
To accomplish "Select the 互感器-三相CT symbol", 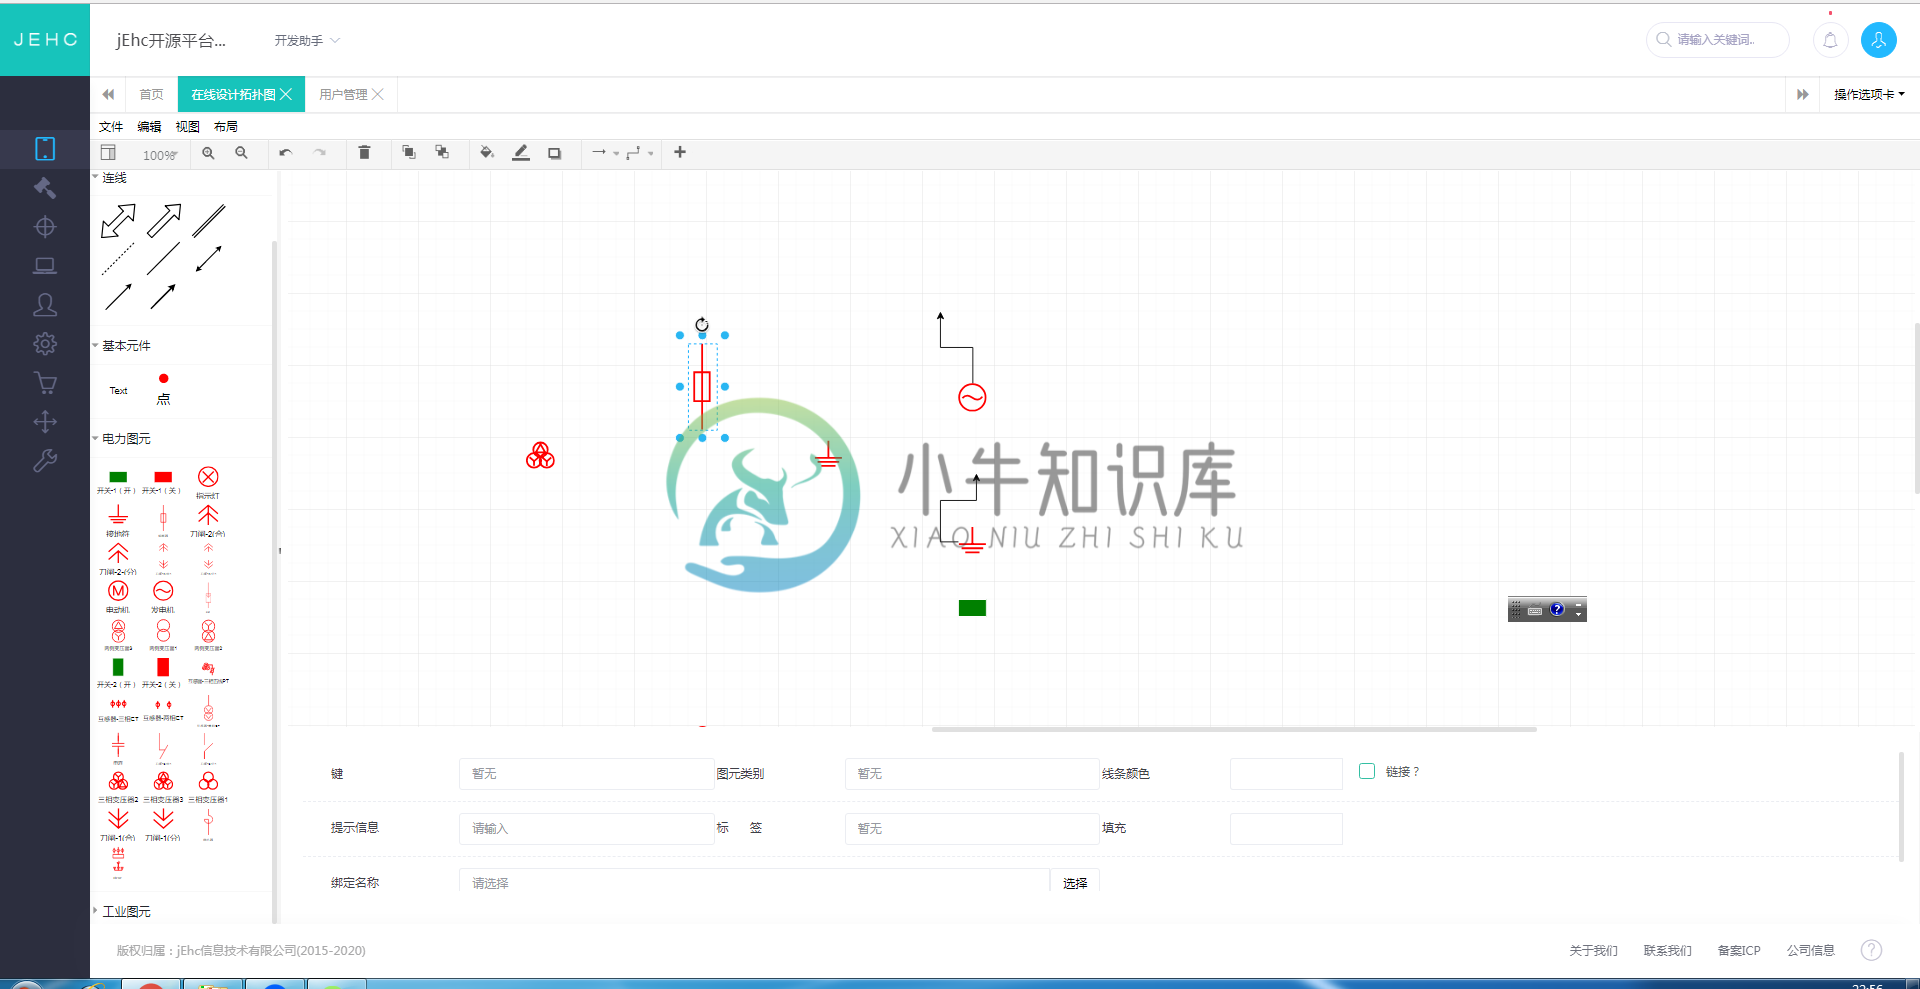I will (x=118, y=710).
